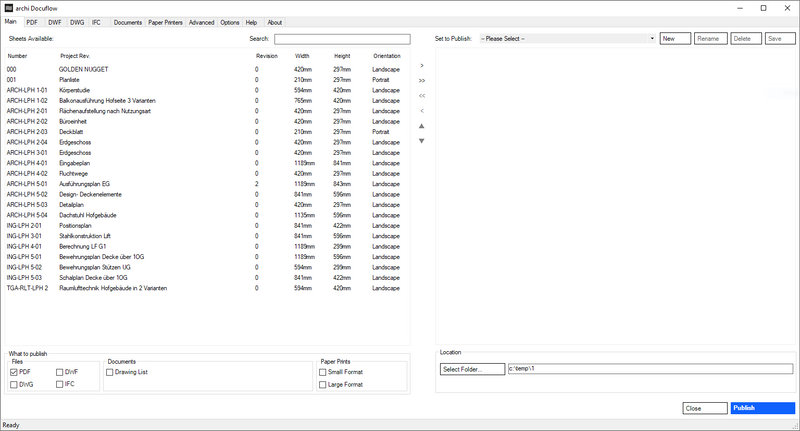This screenshot has width=800, height=431.
Task: Open the Advanced tab
Action: 201,21
